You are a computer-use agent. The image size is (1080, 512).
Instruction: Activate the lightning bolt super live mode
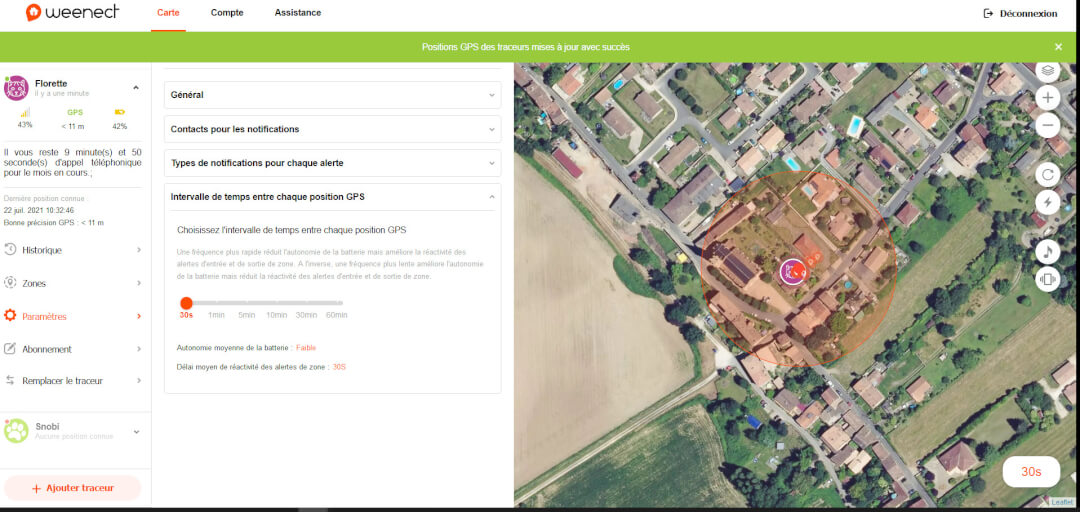point(1047,202)
